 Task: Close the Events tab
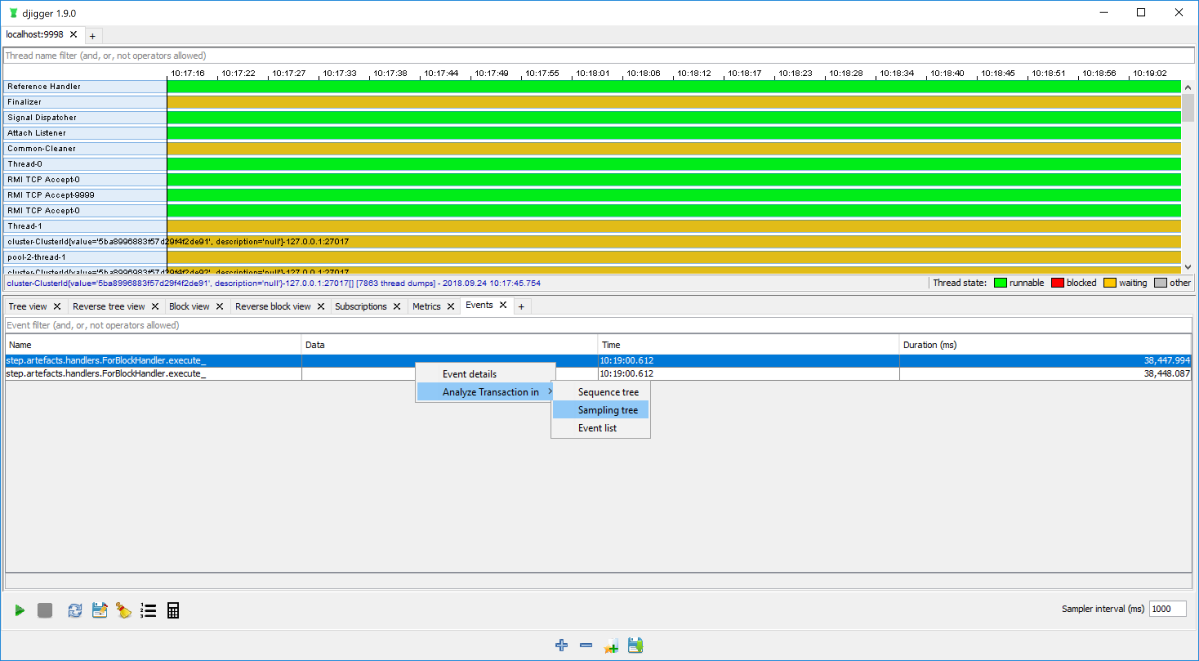503,305
